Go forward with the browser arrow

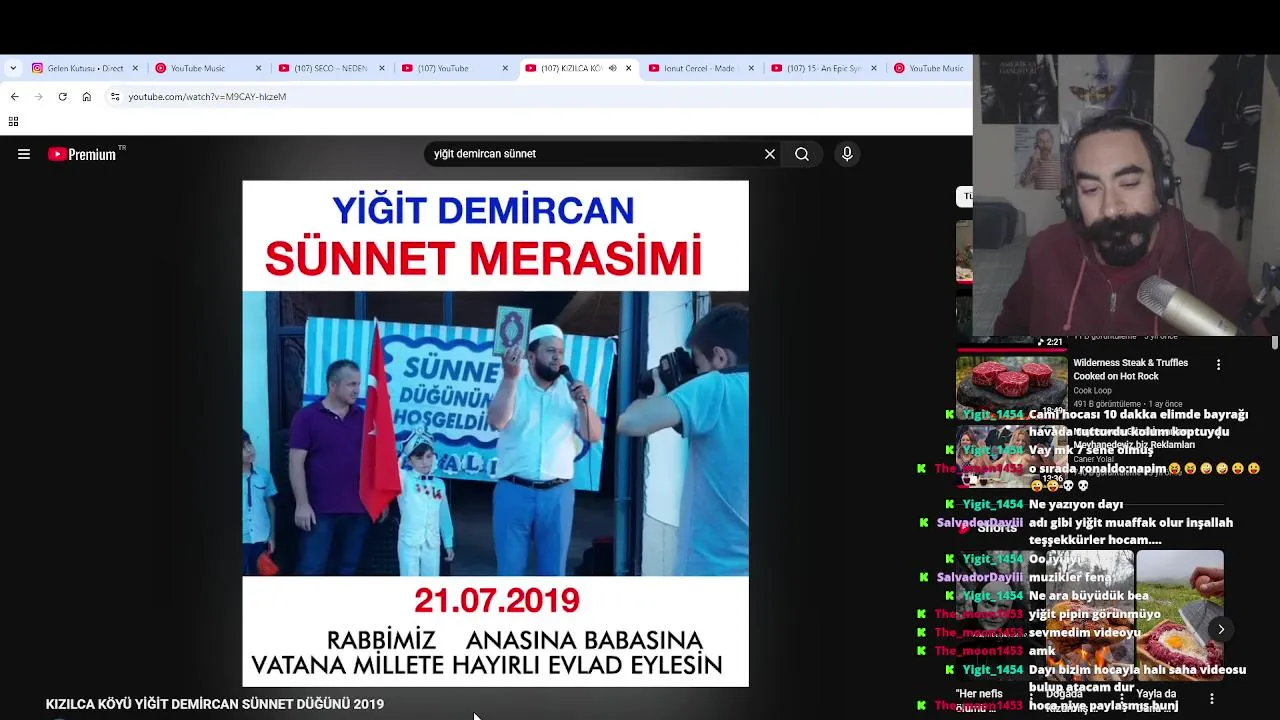[38, 97]
